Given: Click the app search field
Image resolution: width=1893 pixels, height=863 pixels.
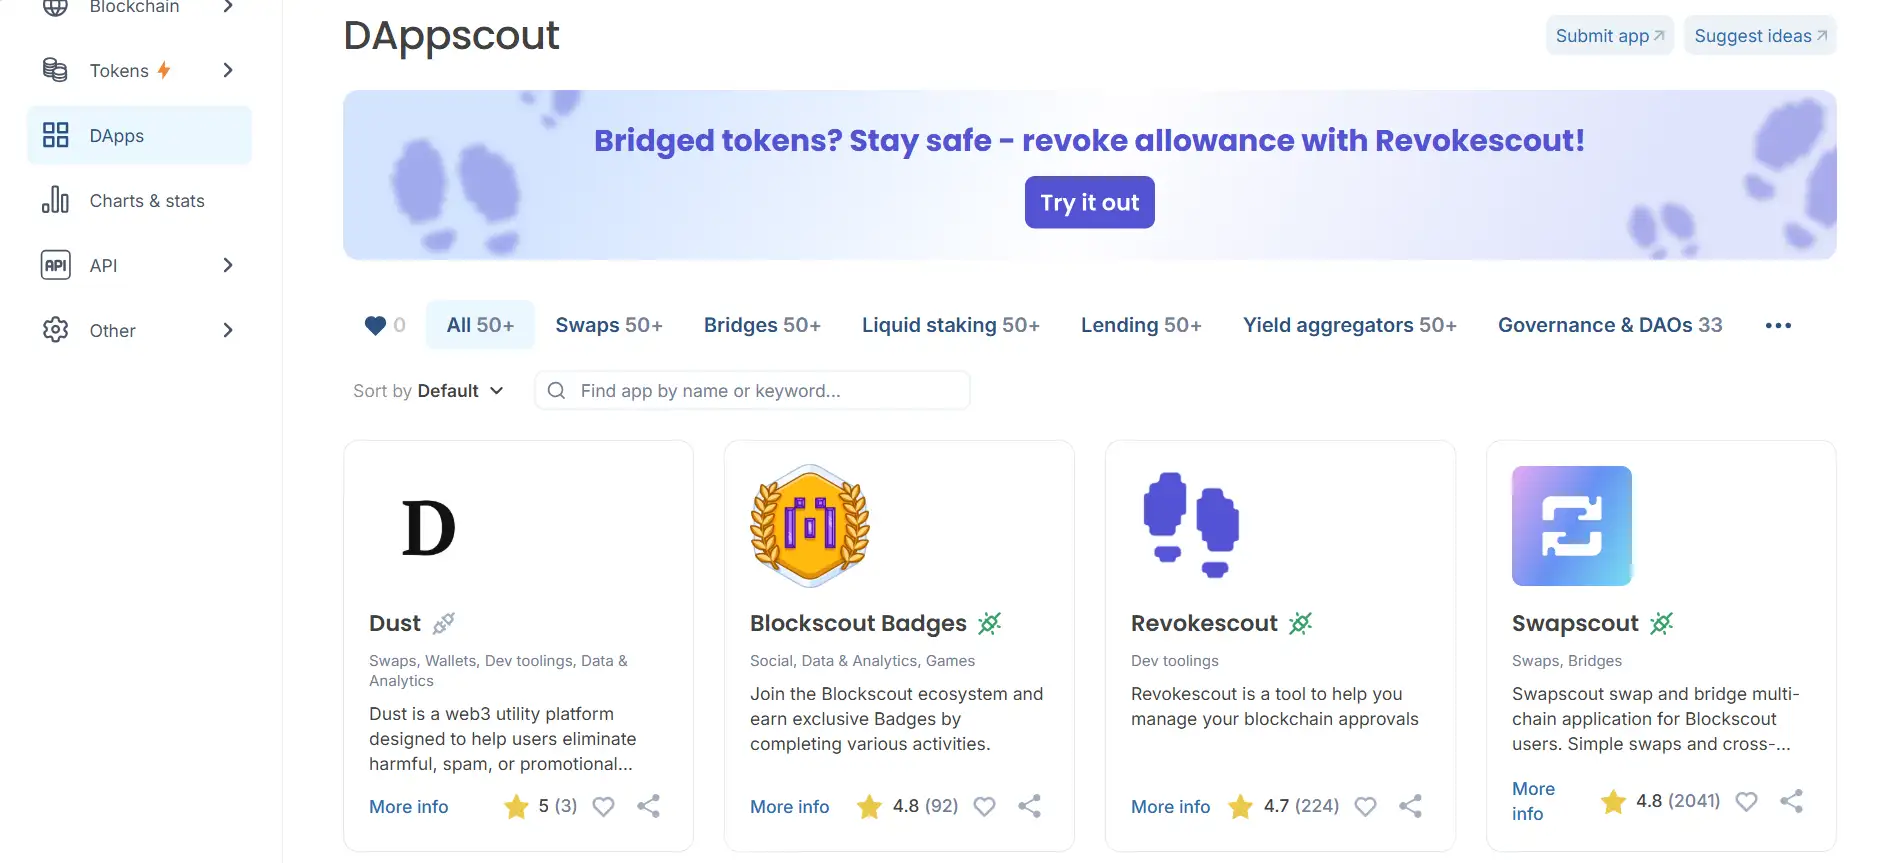Looking at the screenshot, I should click(760, 391).
